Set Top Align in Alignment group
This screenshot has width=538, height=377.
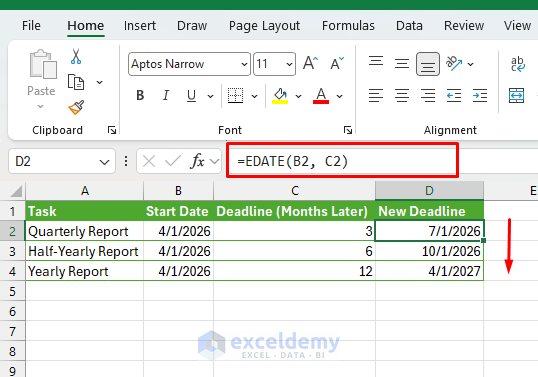pos(376,62)
